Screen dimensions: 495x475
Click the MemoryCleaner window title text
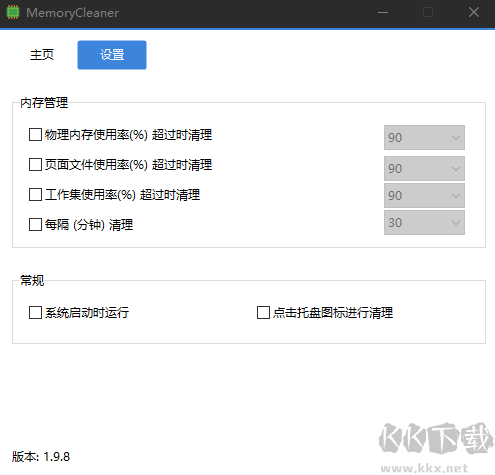[72, 13]
